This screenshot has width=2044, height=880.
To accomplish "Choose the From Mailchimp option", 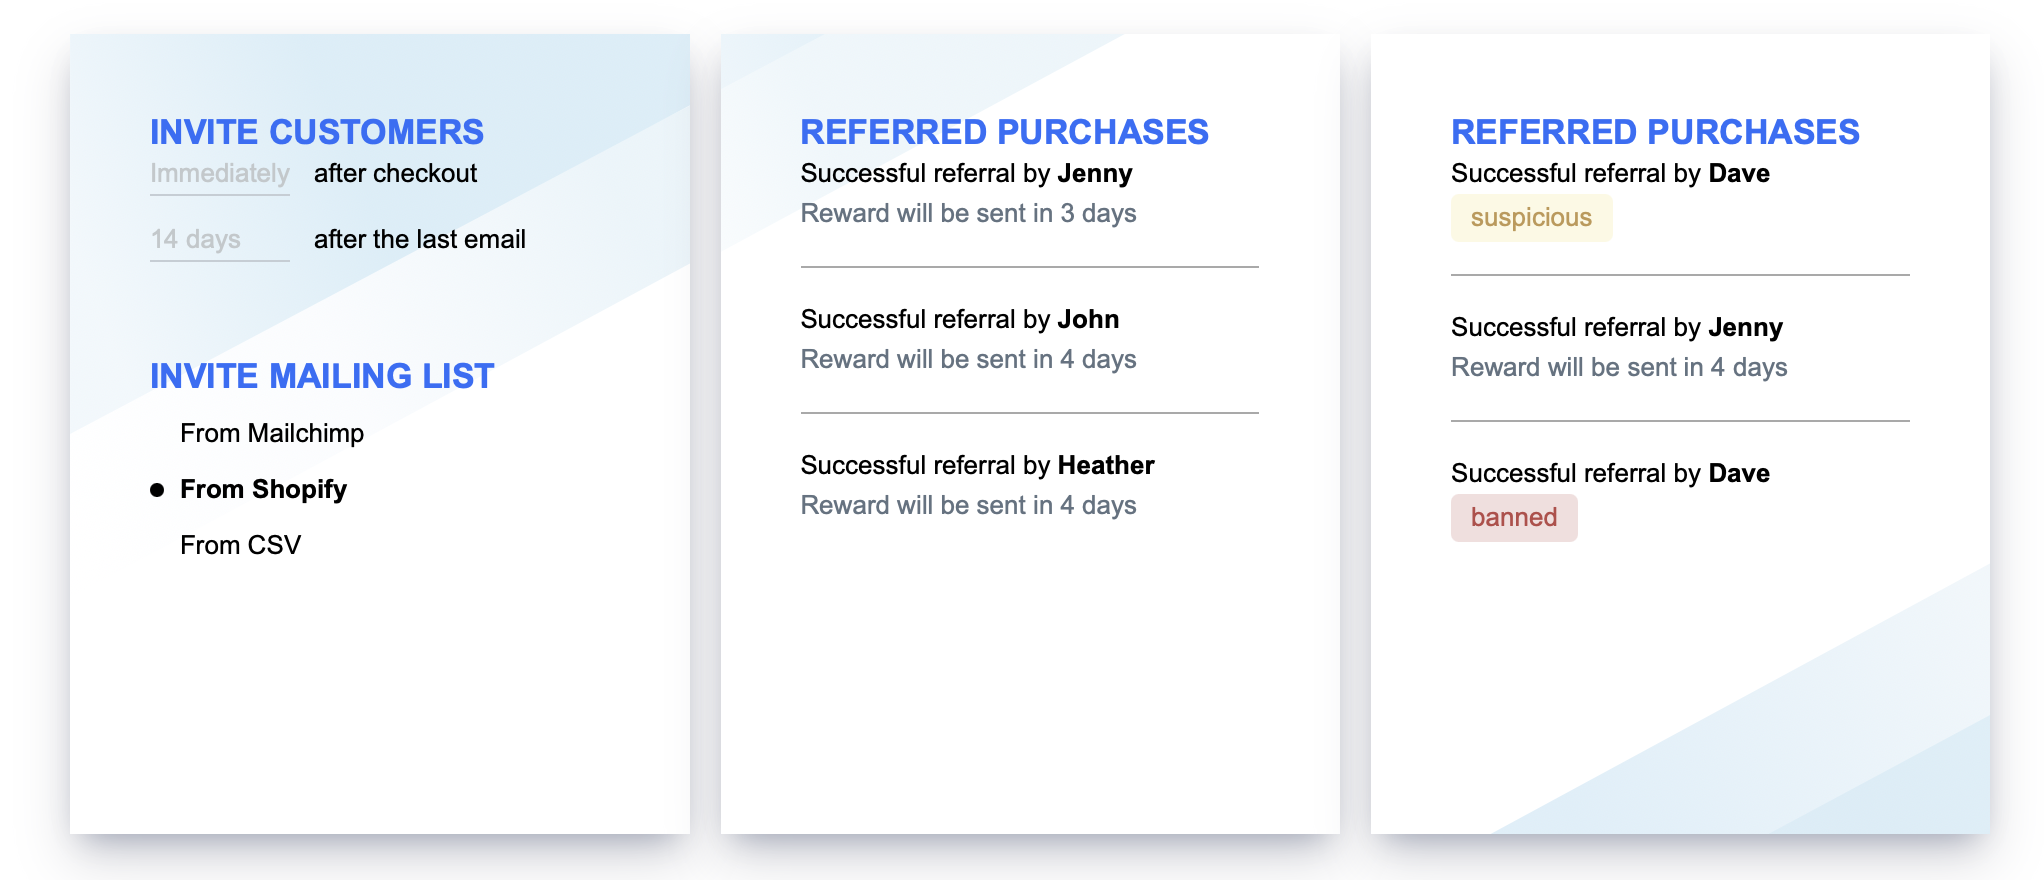I will click(x=272, y=433).
